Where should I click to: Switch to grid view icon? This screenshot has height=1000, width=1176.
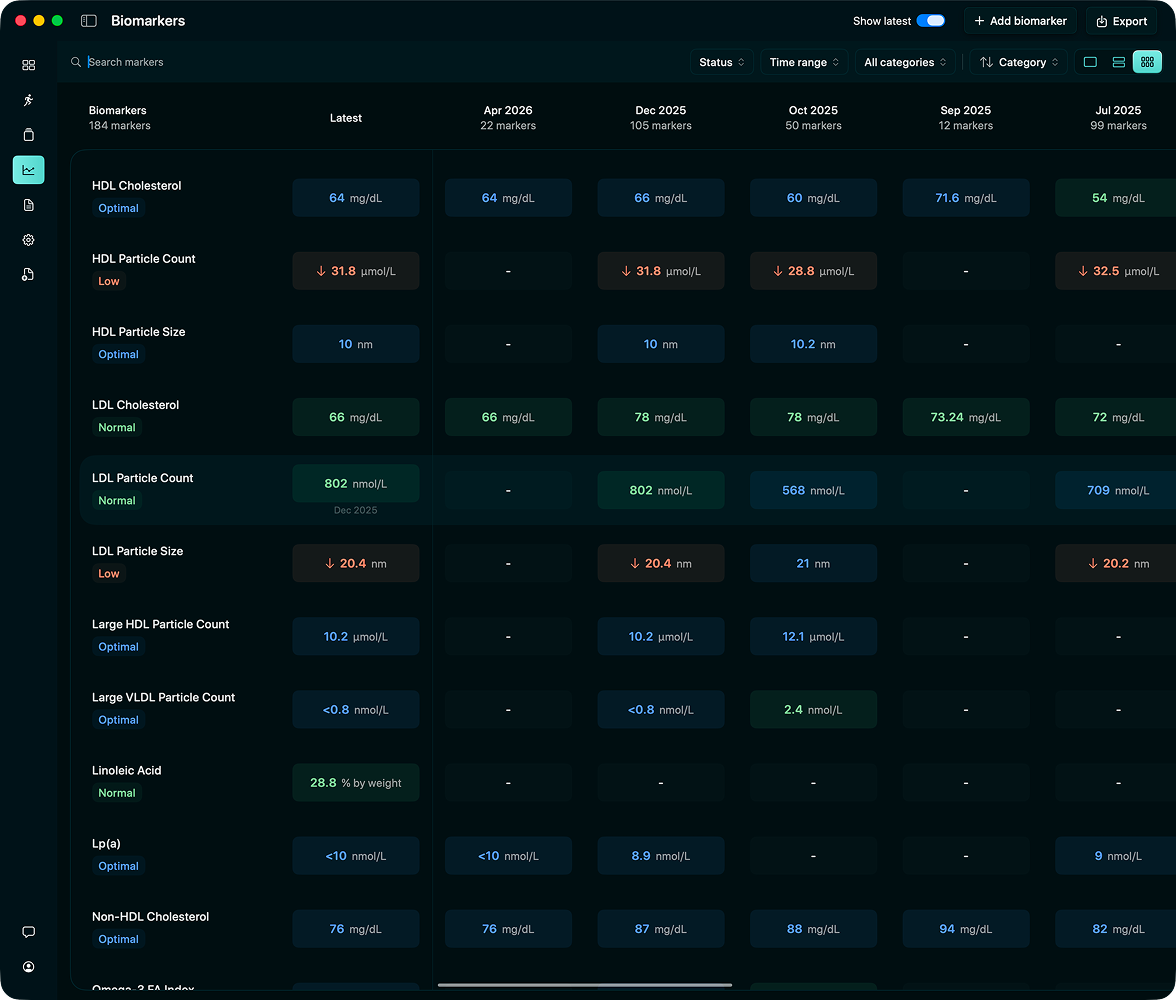pyautogui.click(x=1147, y=62)
